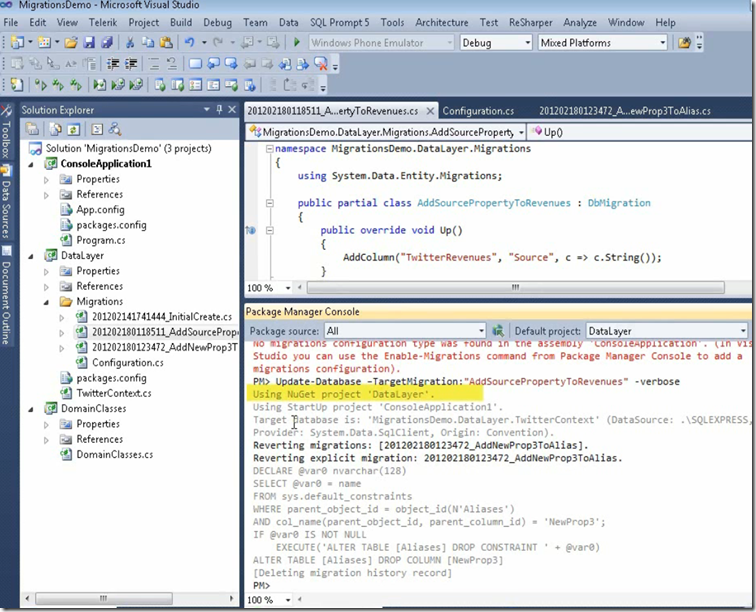The width and height of the screenshot is (756, 612).
Task: Pin the Solution Explorer panel
Action: tap(219, 109)
